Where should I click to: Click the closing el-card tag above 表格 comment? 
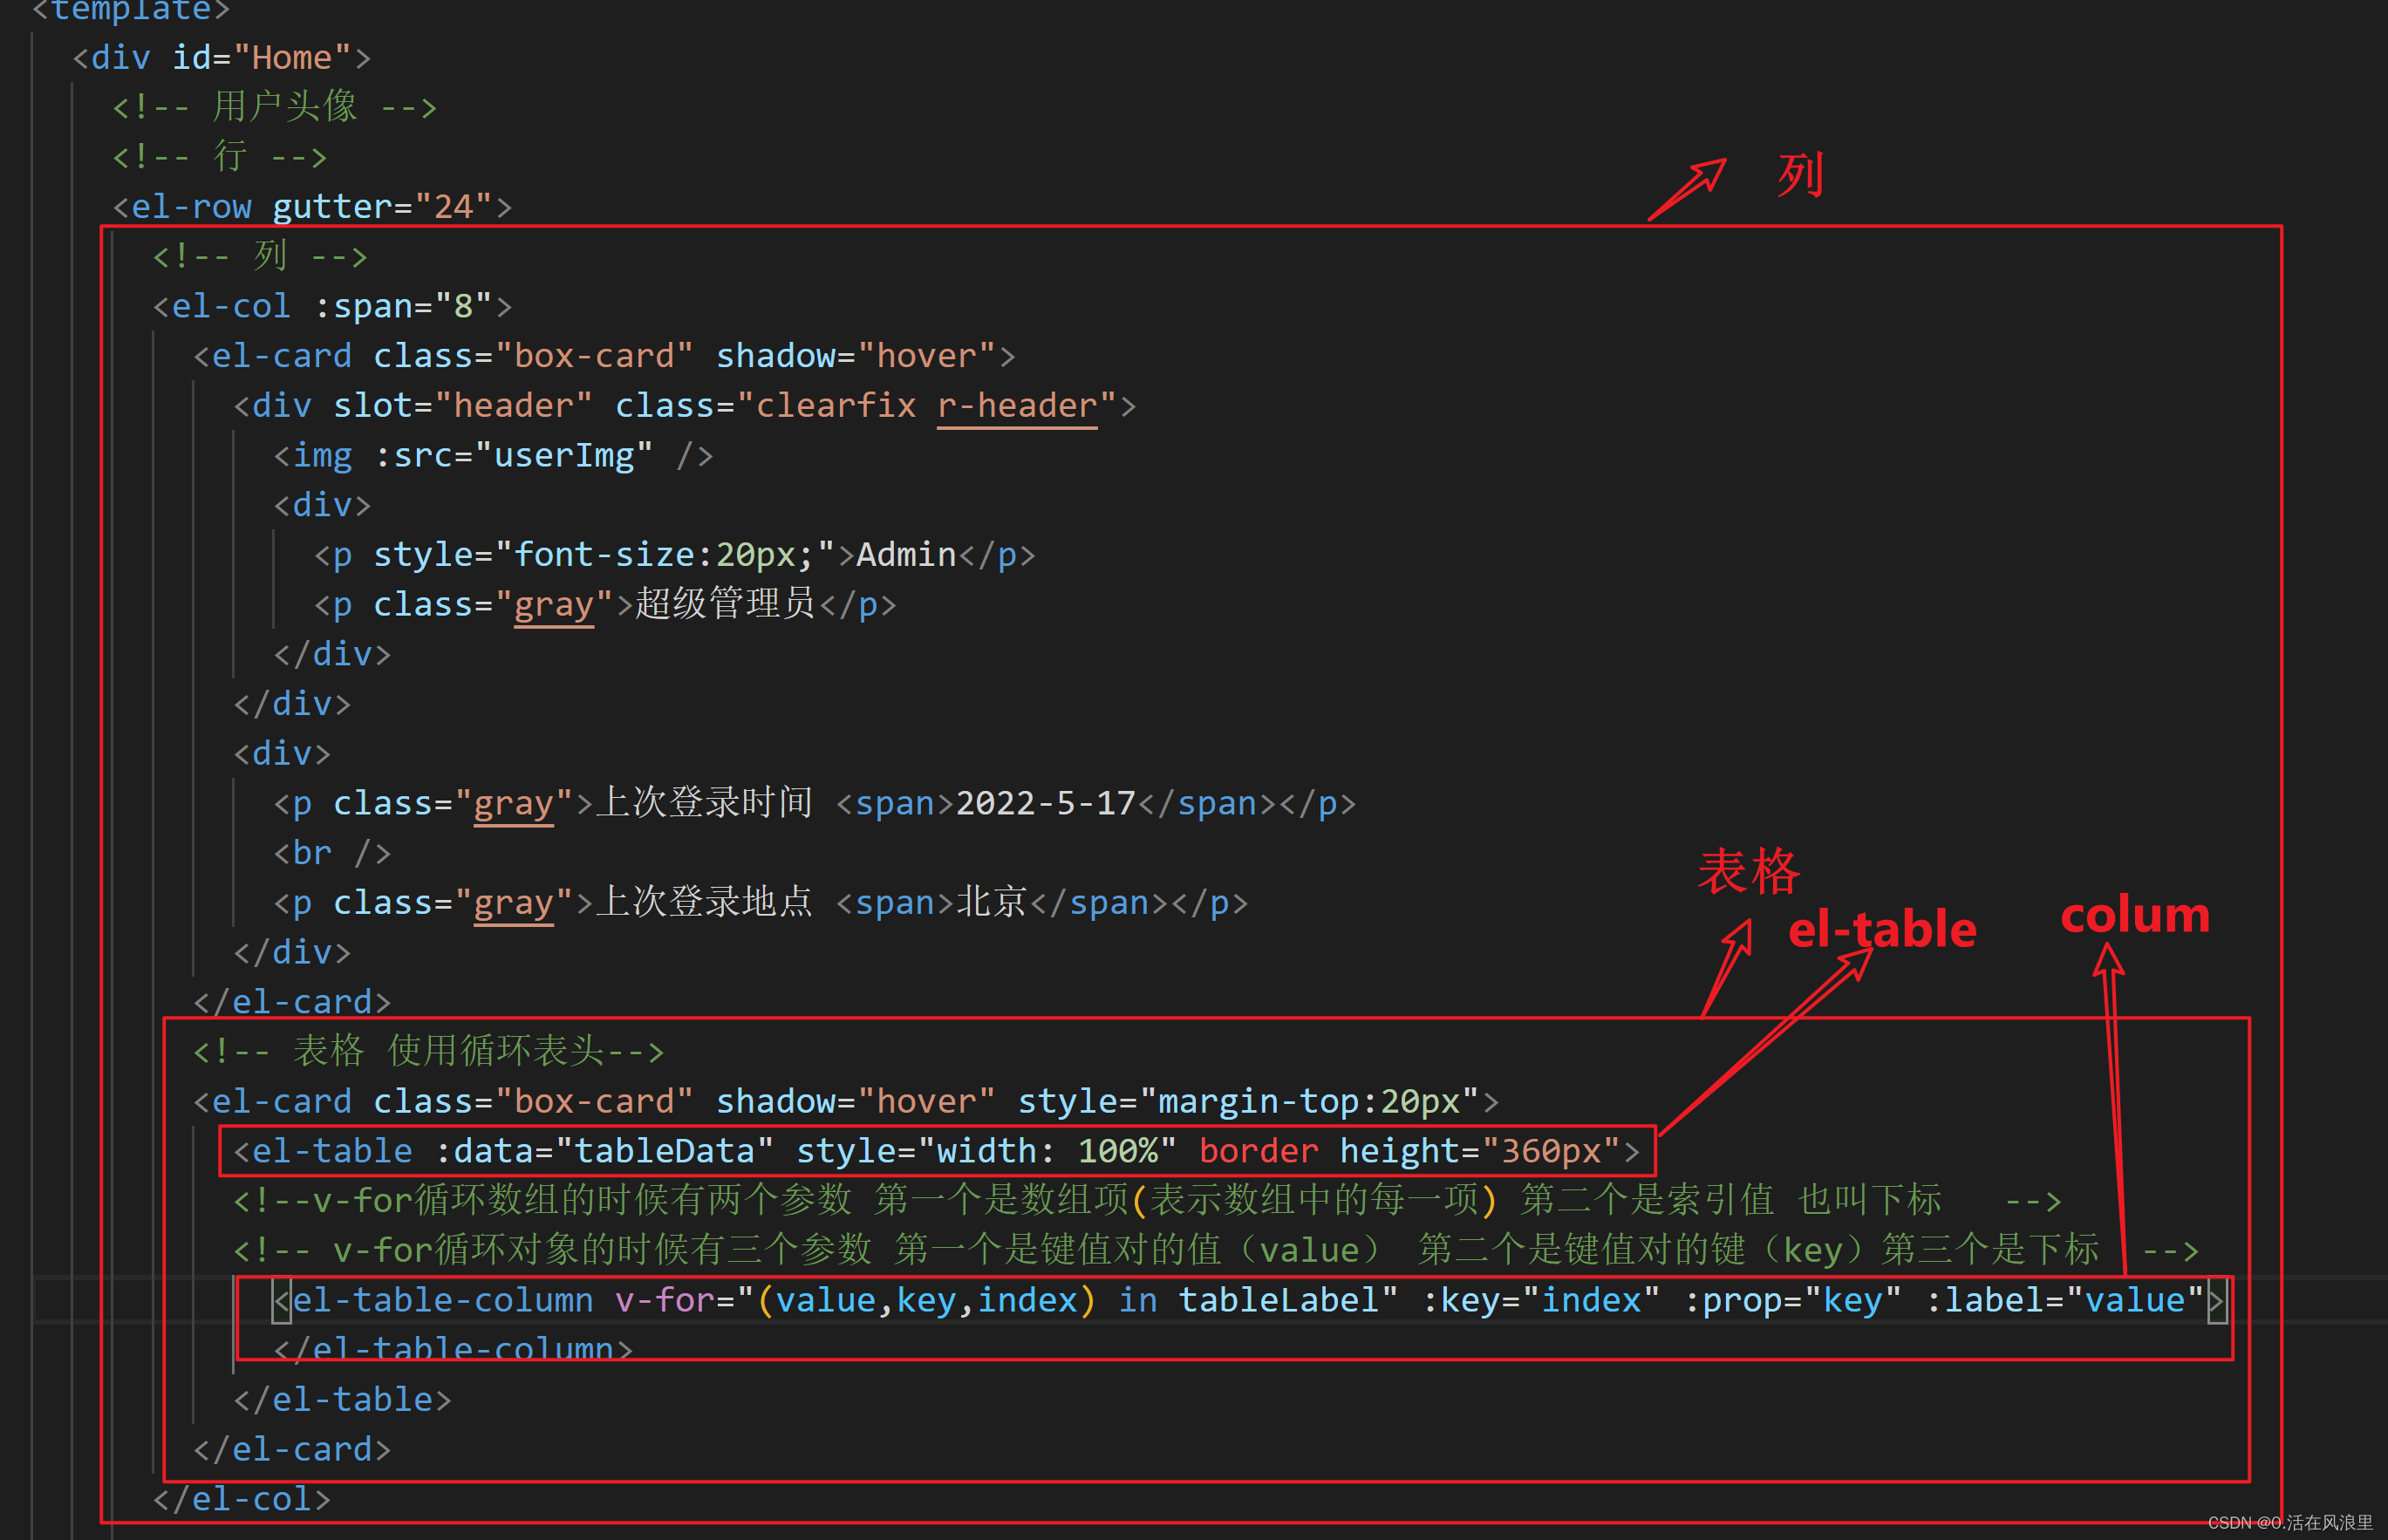(x=292, y=1002)
